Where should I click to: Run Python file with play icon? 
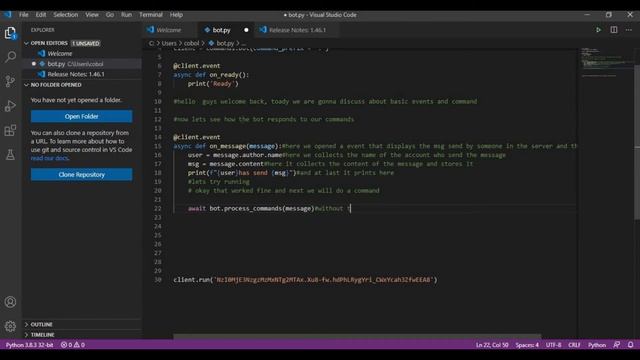598,30
